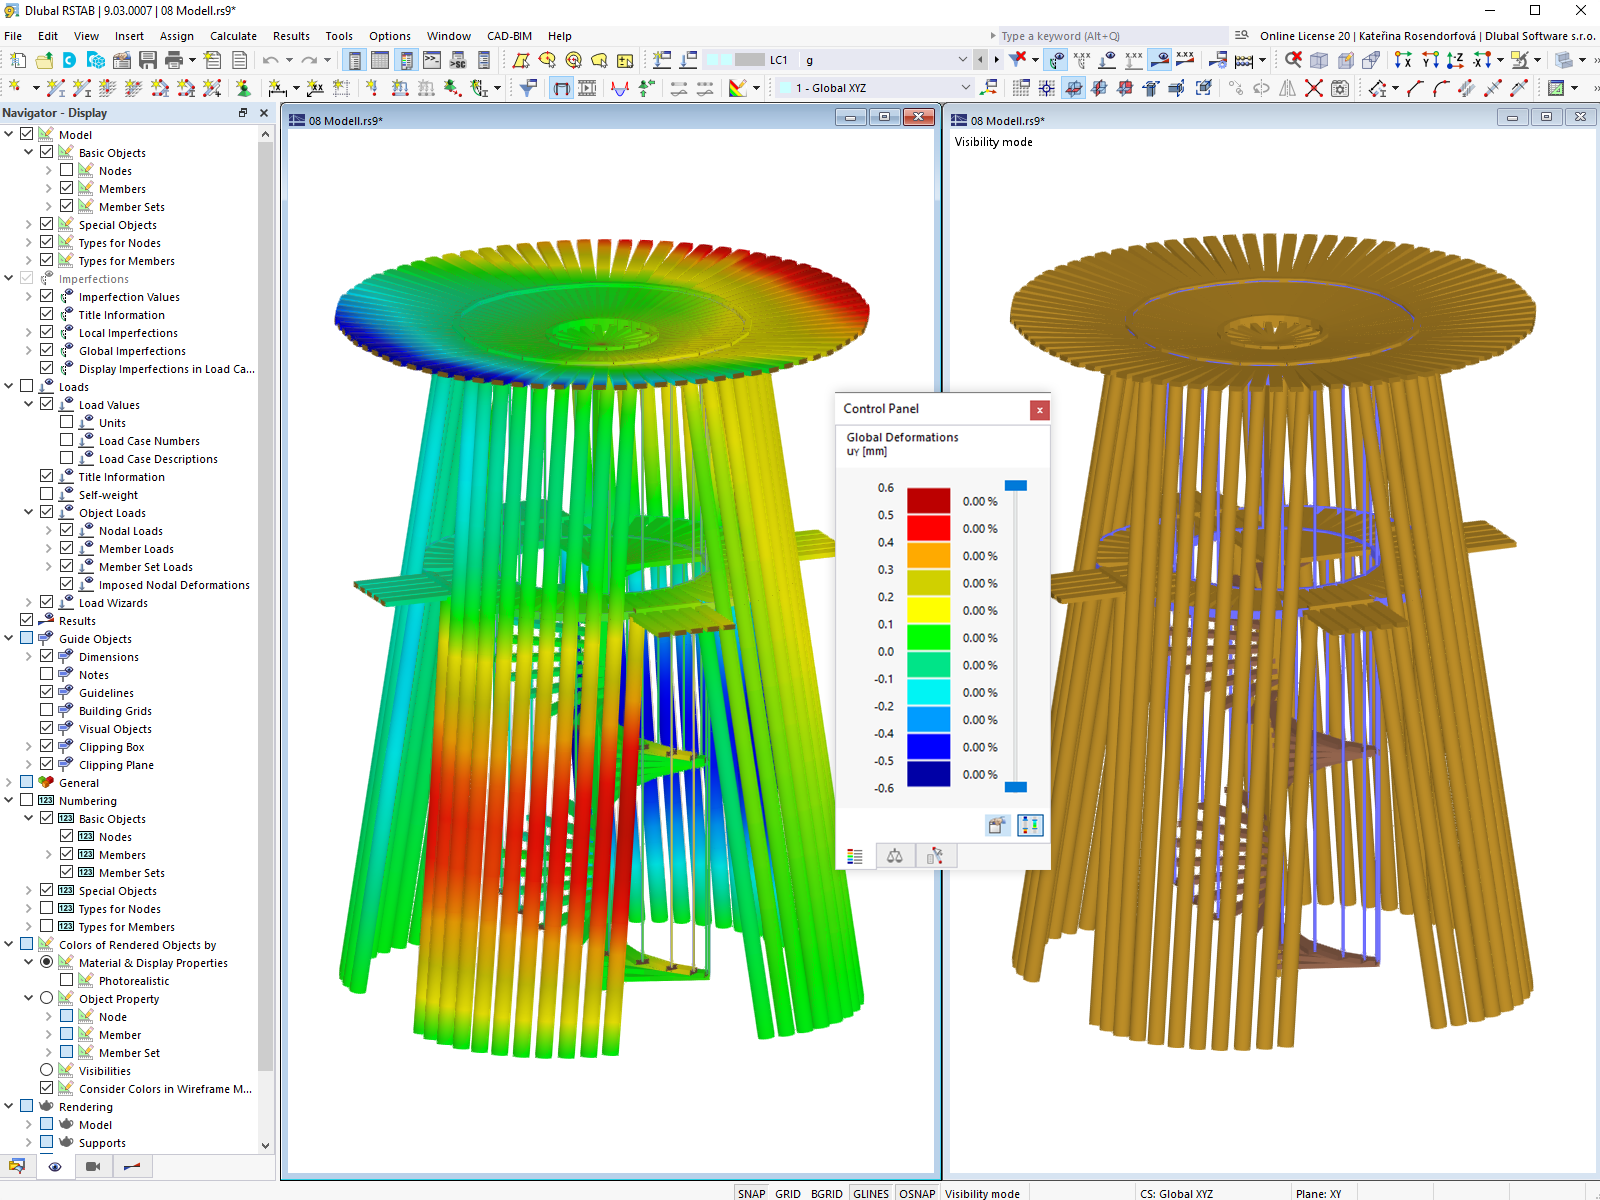Switch Navigator to Views camera tab
Image resolution: width=1600 pixels, height=1200 pixels.
[93, 1166]
